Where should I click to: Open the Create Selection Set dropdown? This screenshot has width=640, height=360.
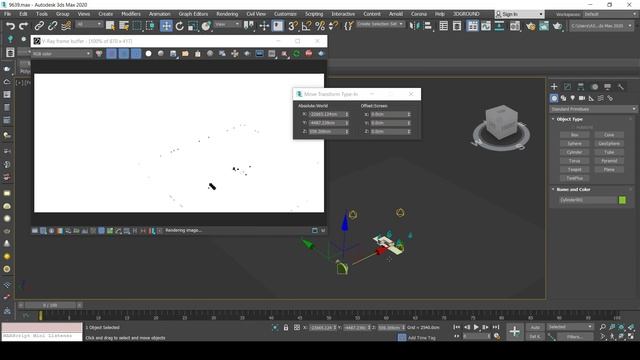(380, 24)
